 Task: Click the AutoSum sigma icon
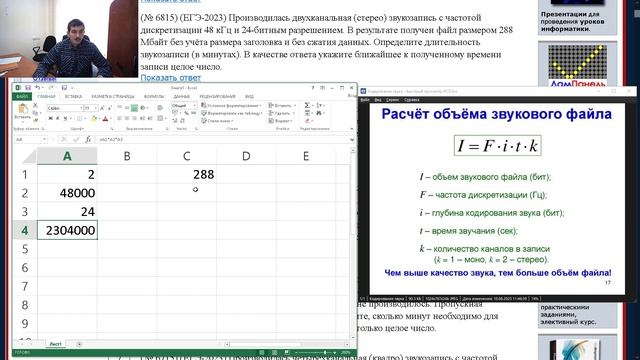point(307,106)
